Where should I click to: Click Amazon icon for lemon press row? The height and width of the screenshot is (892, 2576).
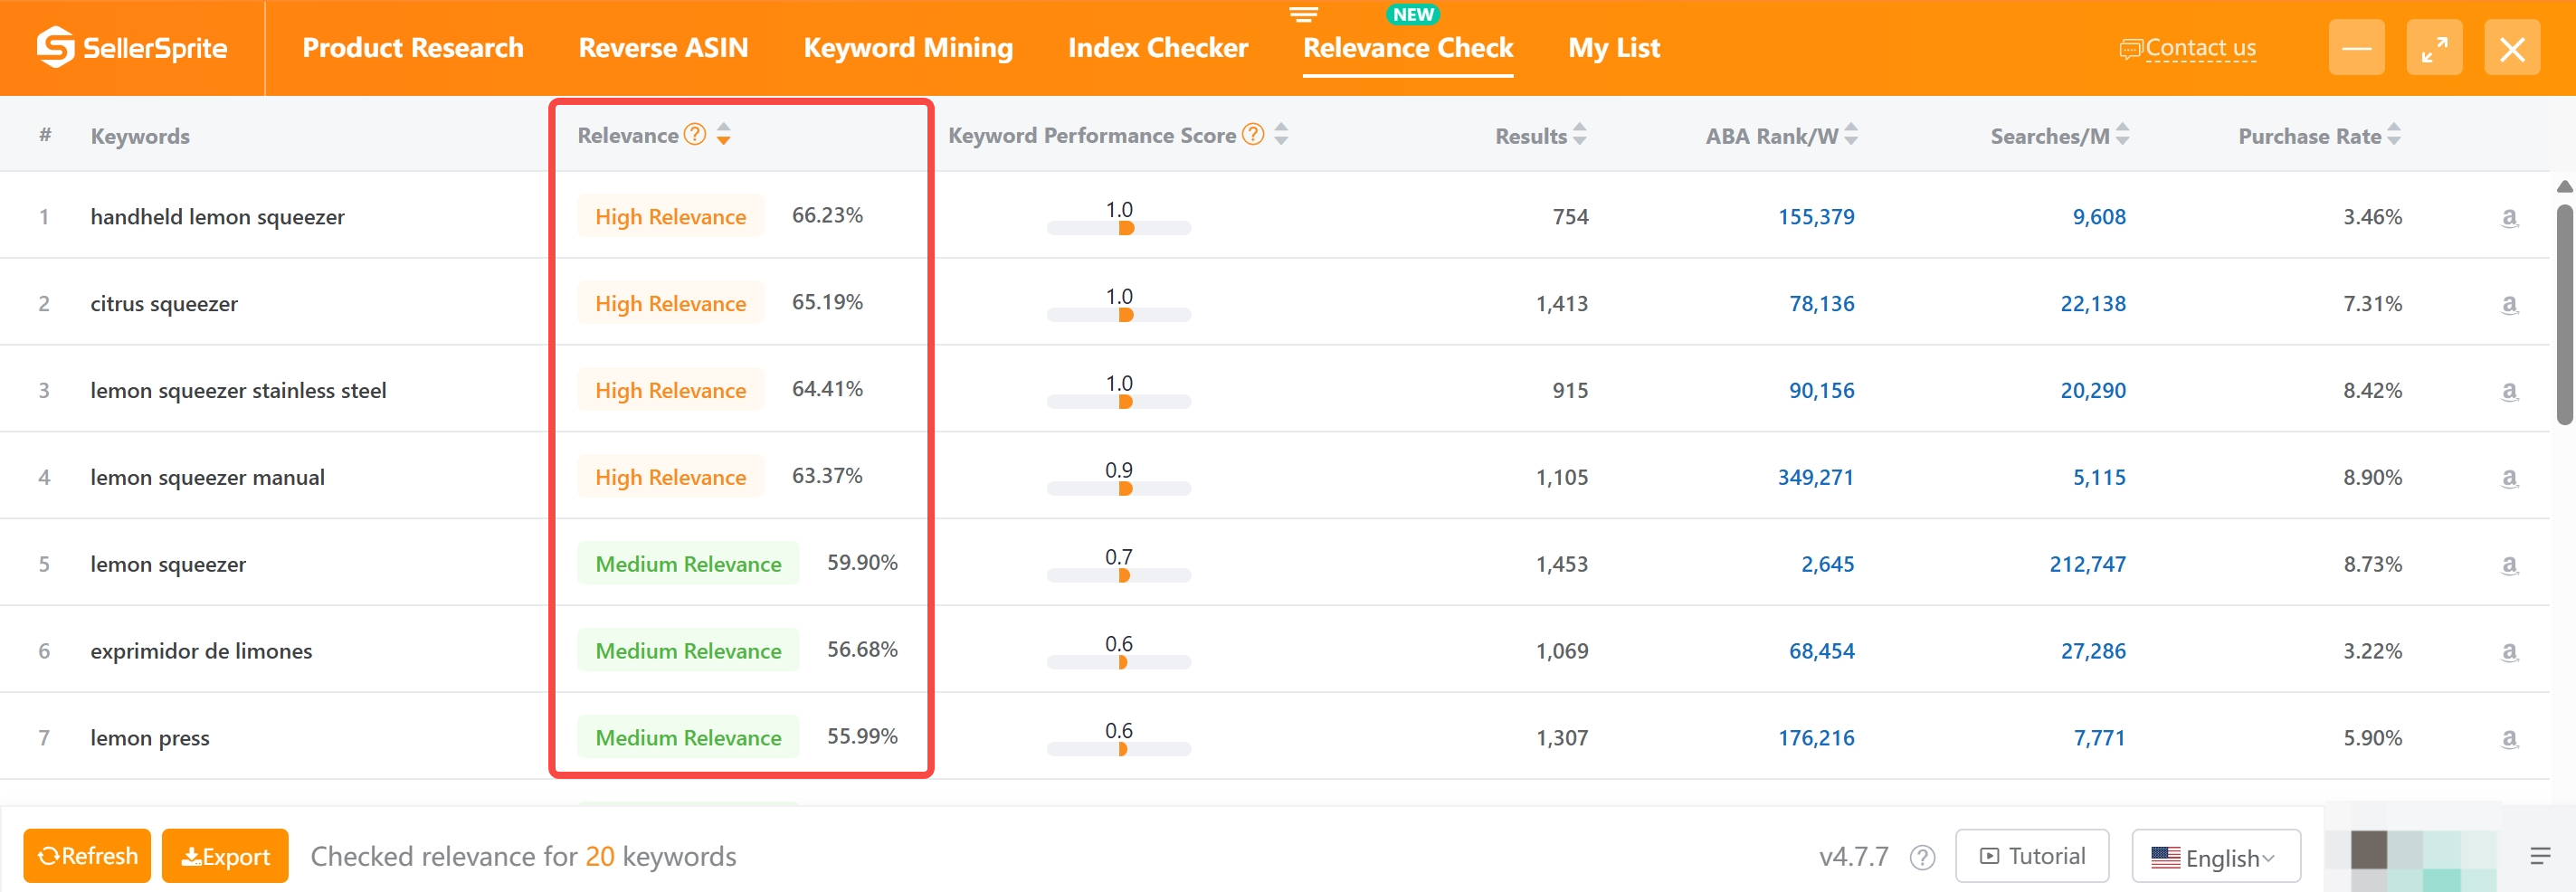2509,738
